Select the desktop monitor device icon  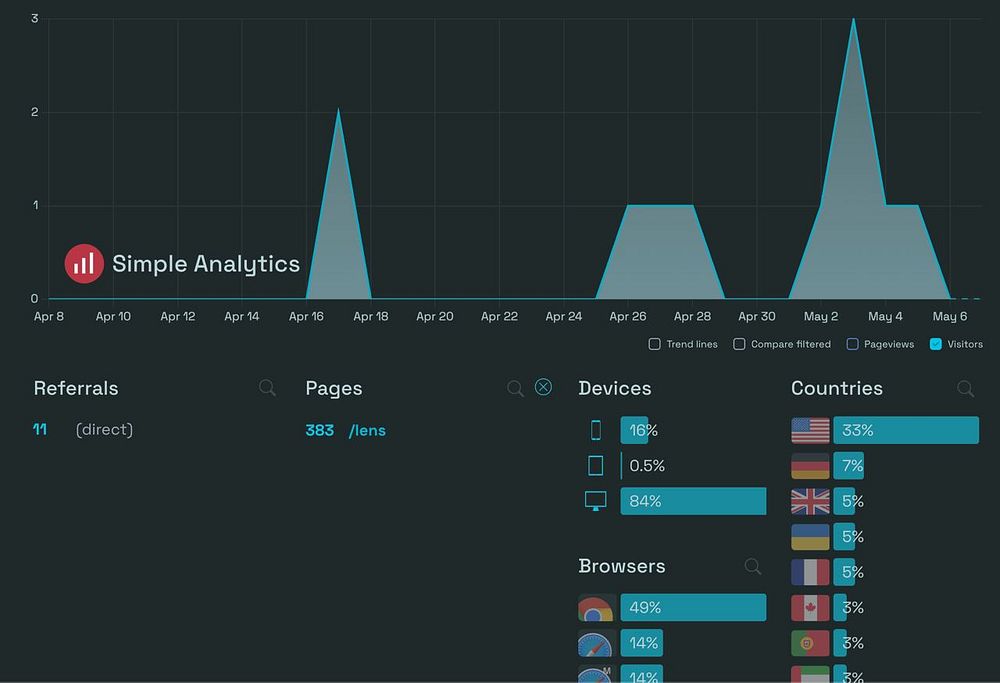596,501
